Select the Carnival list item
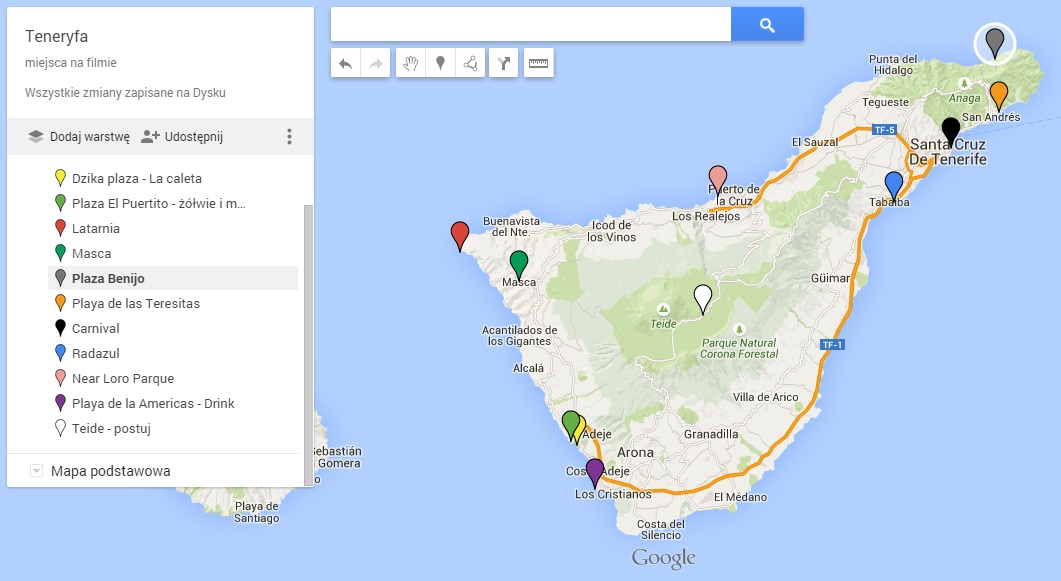Image resolution: width=1061 pixels, height=581 pixels. coord(173,329)
